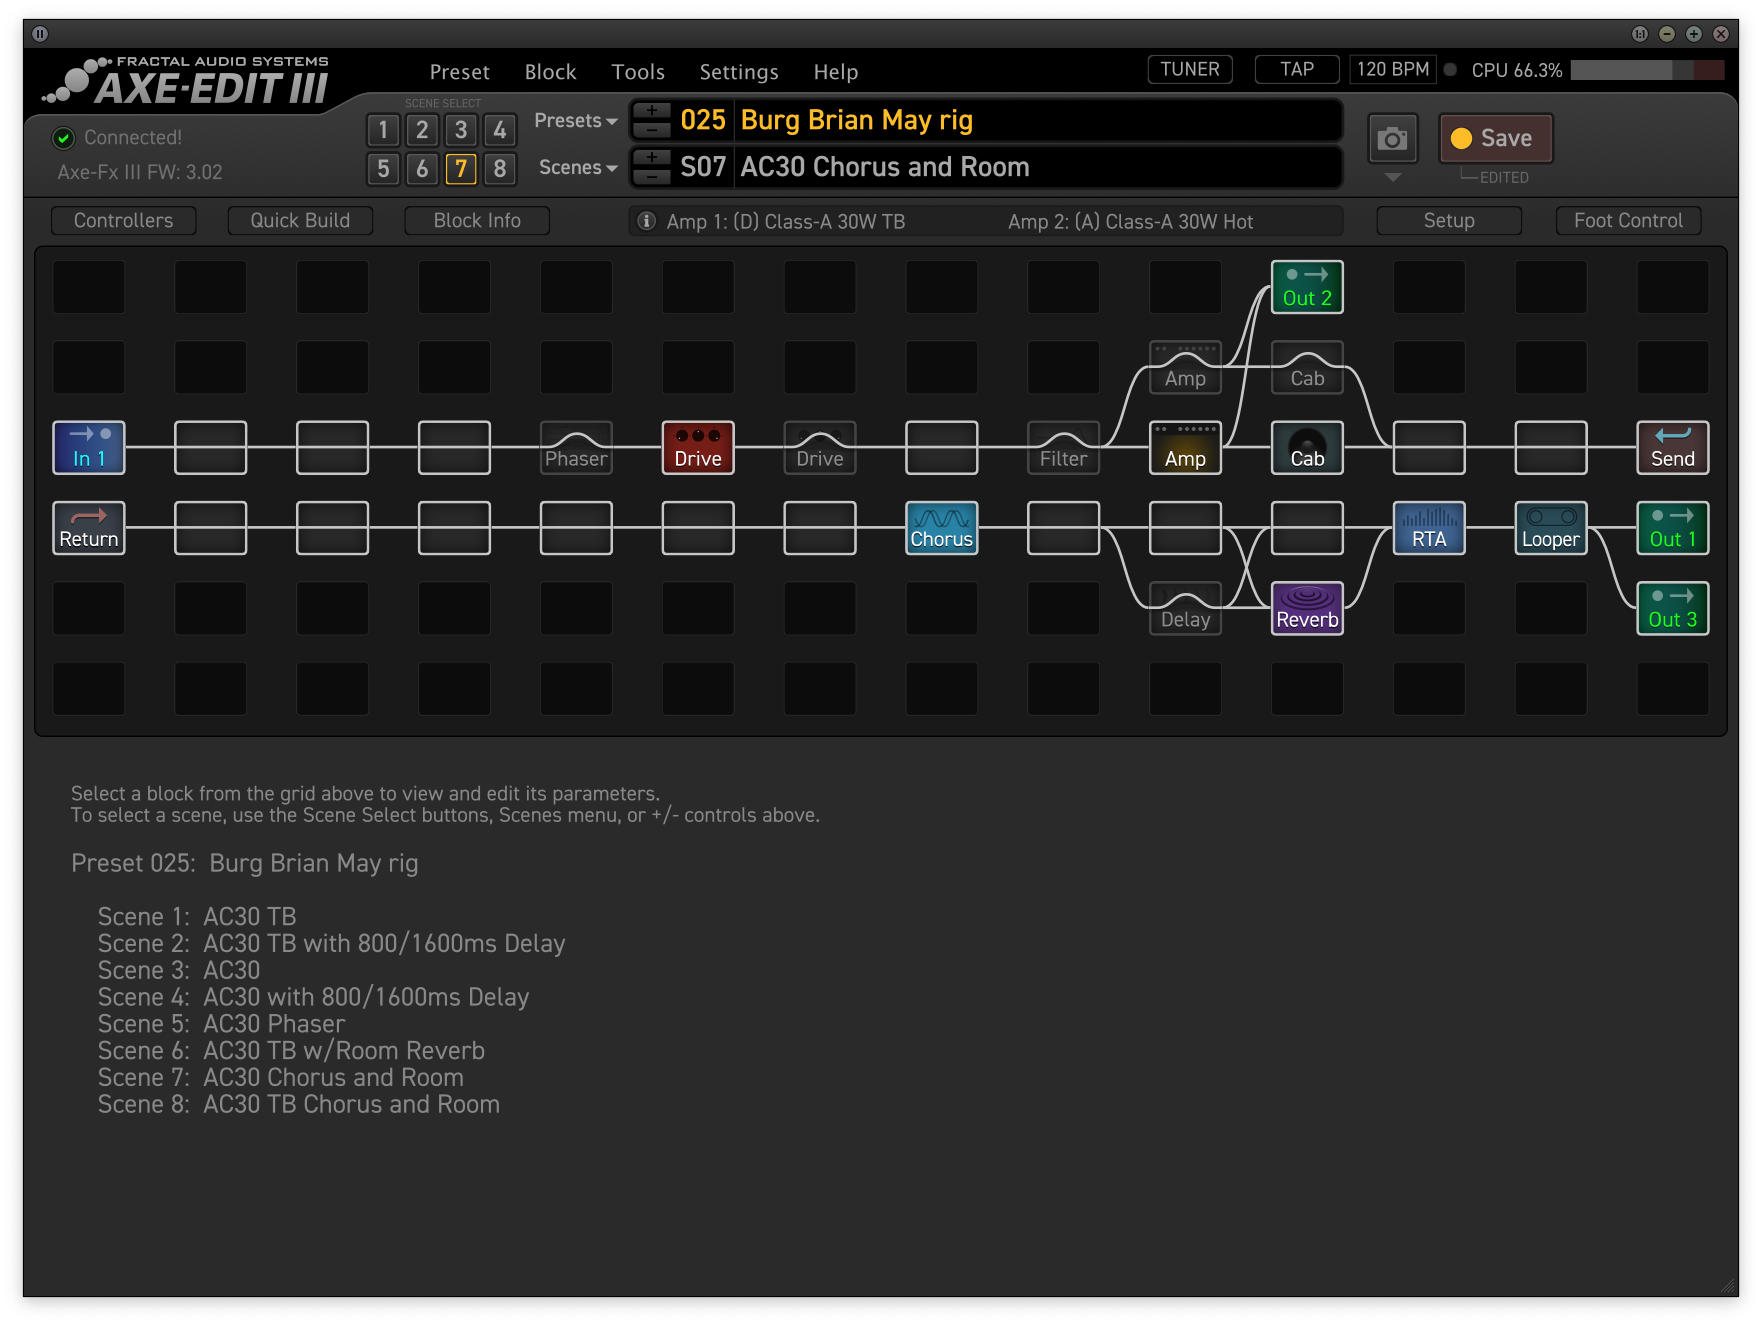Image resolution: width=1762 pixels, height=1324 pixels.
Task: Select the In 1 input block
Action: [x=89, y=447]
